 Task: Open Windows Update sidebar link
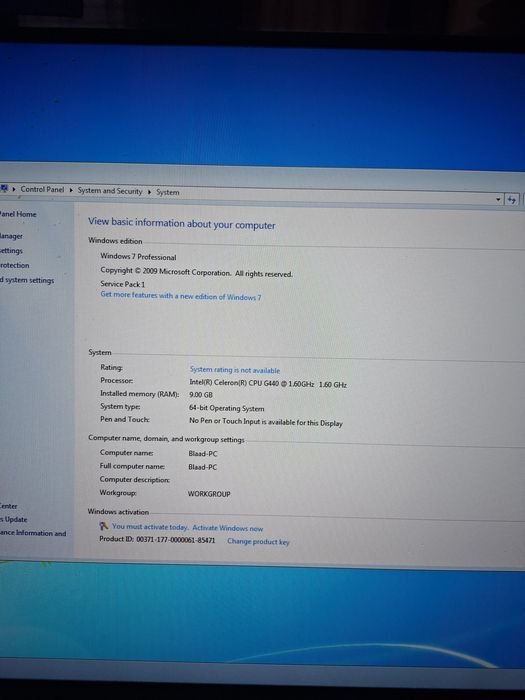pyautogui.click(x=14, y=519)
